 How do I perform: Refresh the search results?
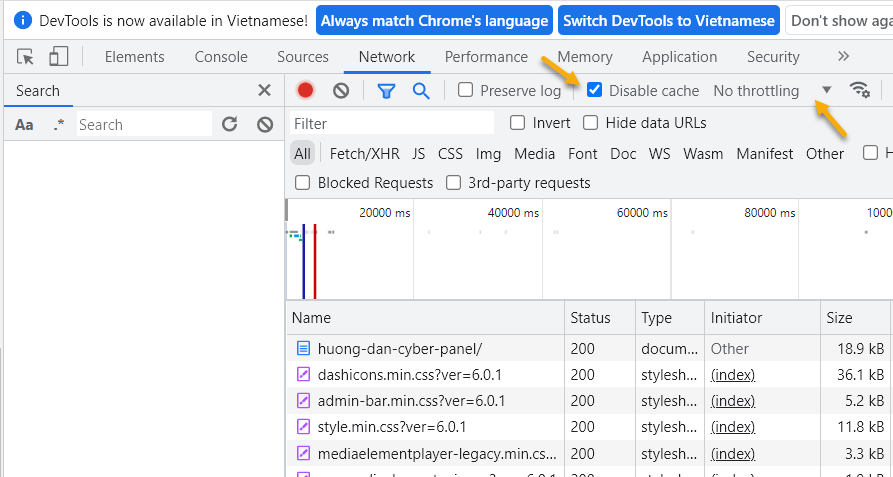229,124
